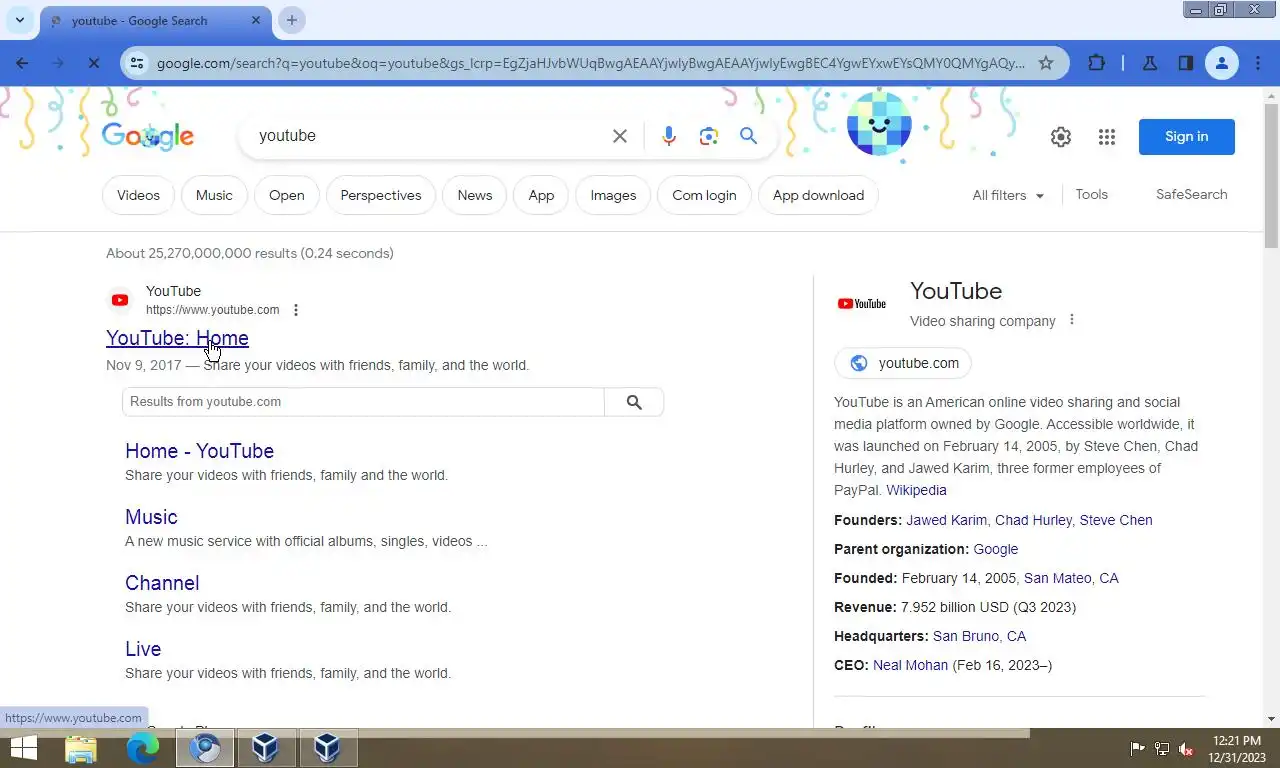
Task: Open the YouTube: Home result link
Action: click(x=177, y=338)
